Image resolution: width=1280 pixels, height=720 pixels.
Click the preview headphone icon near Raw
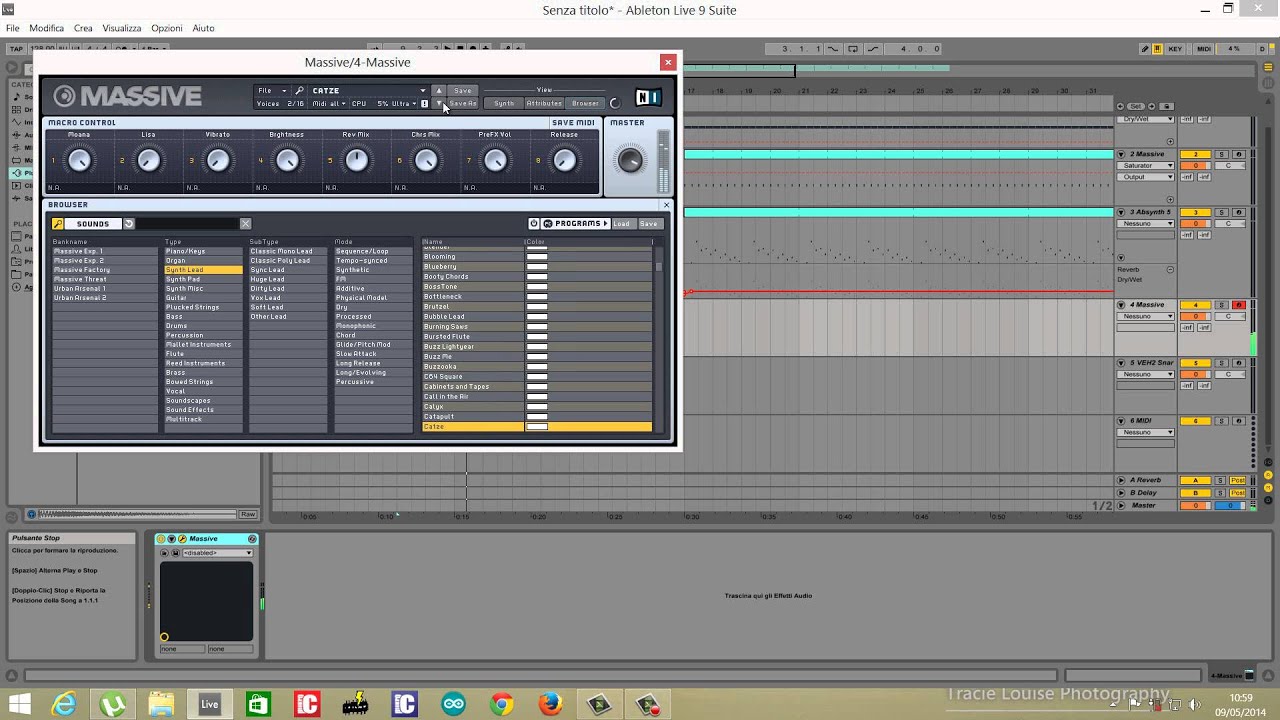[31, 514]
